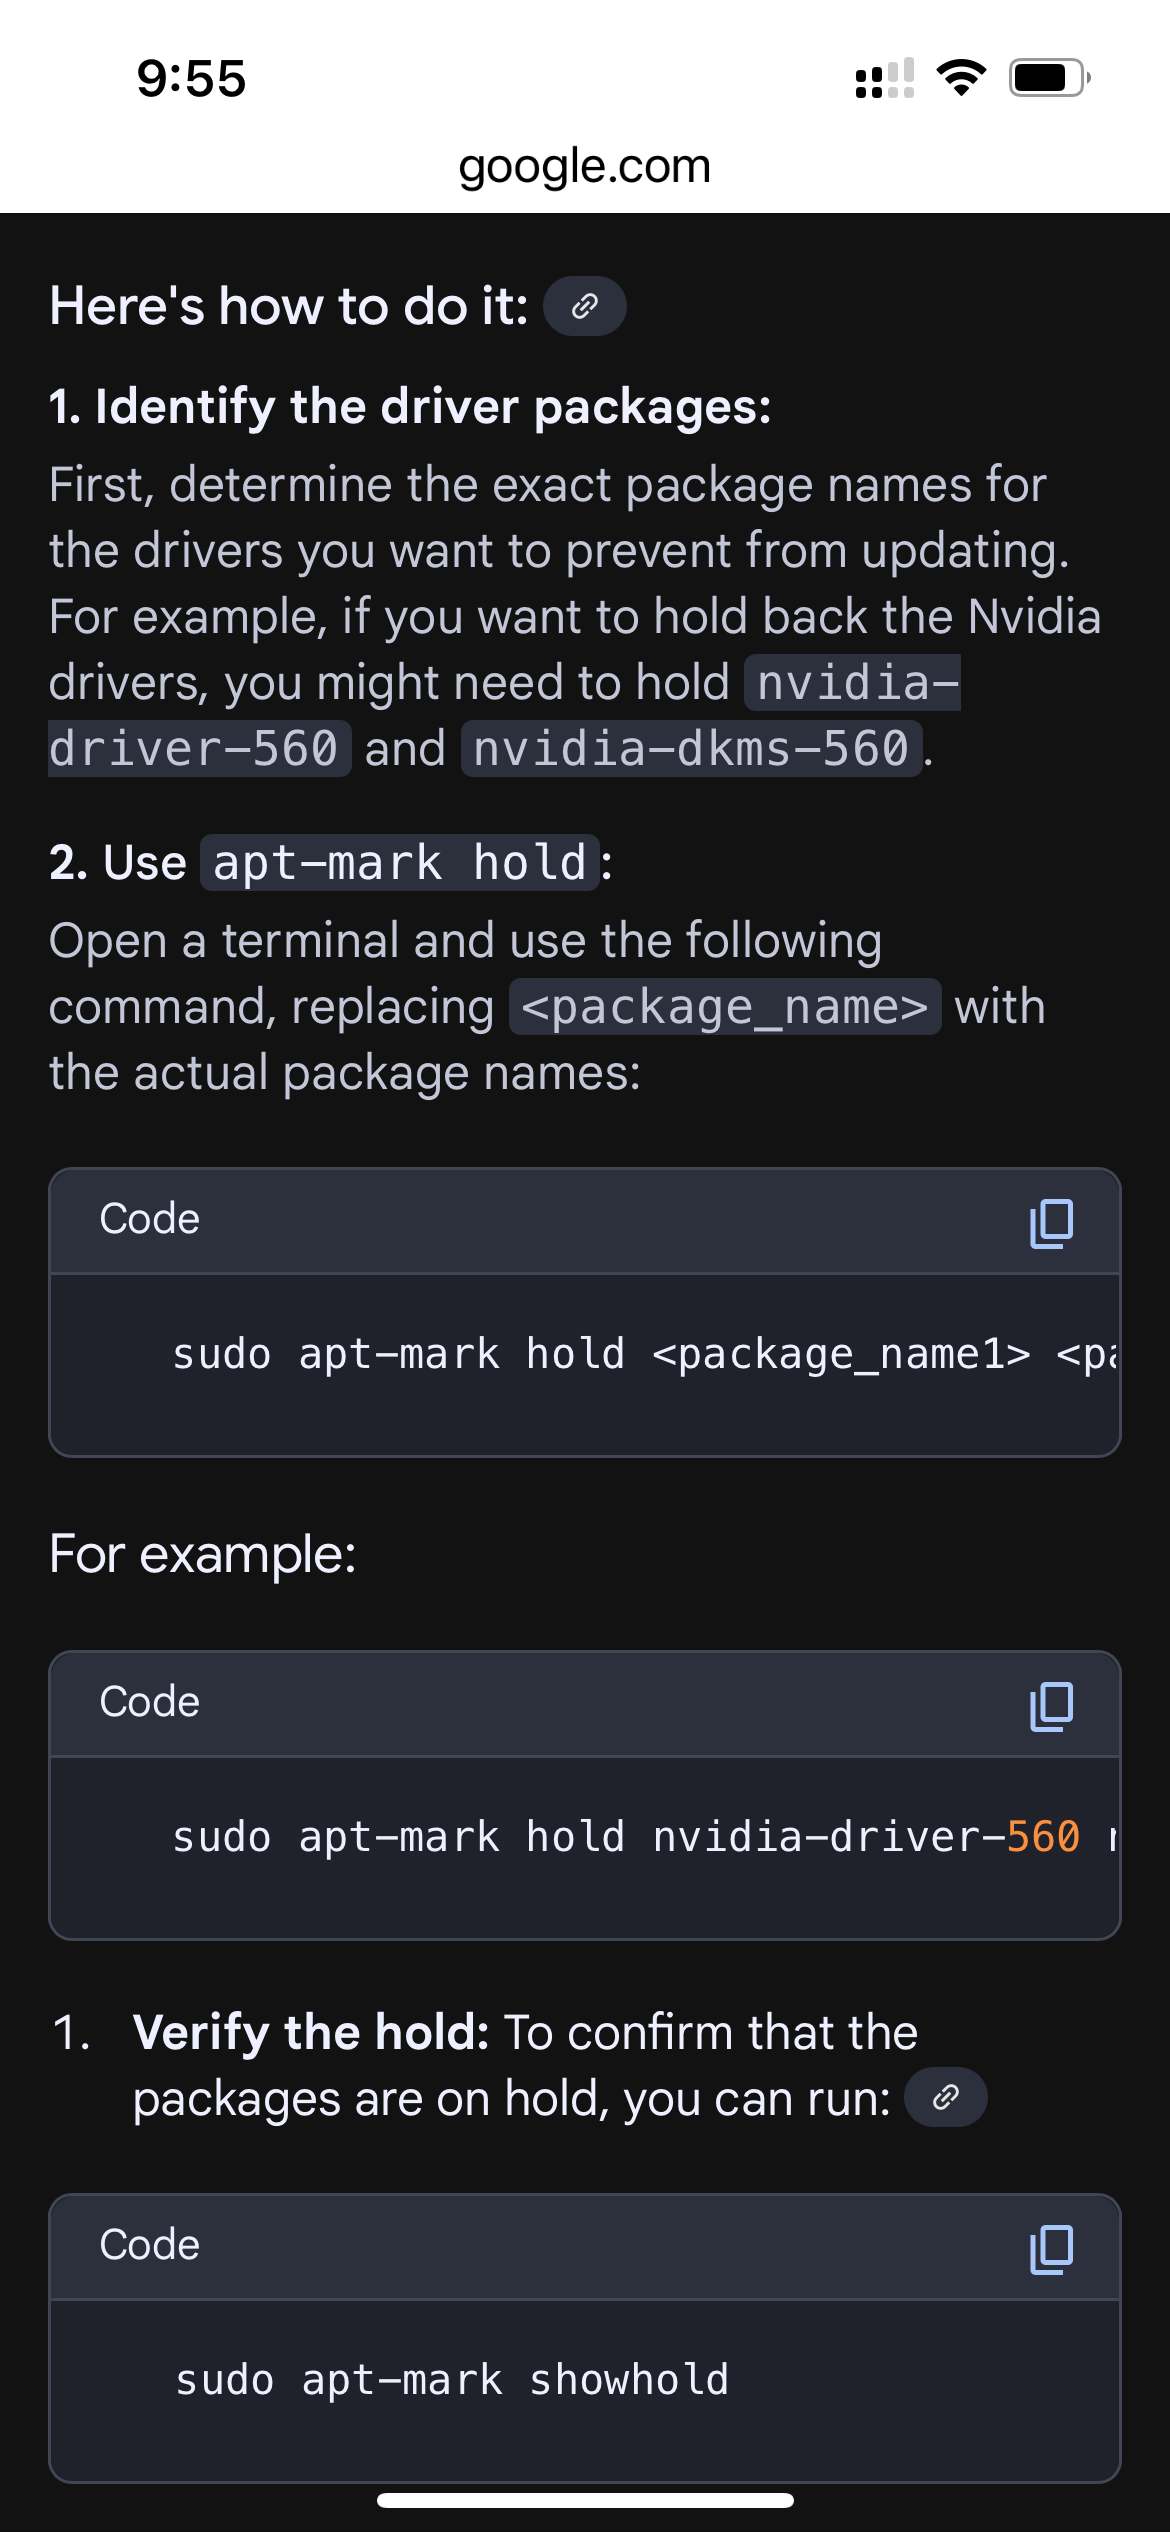This screenshot has width=1170, height=2532.
Task: Open source link after "you can run:"
Action: click(946, 2097)
